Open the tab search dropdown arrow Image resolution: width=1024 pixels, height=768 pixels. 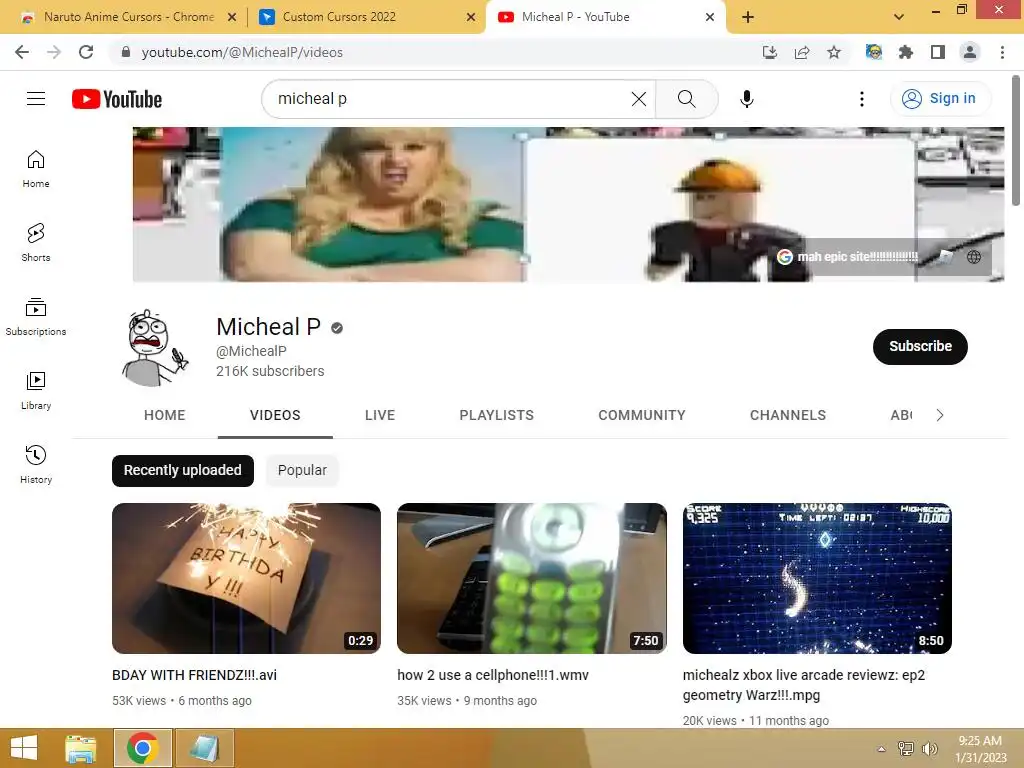[899, 17]
